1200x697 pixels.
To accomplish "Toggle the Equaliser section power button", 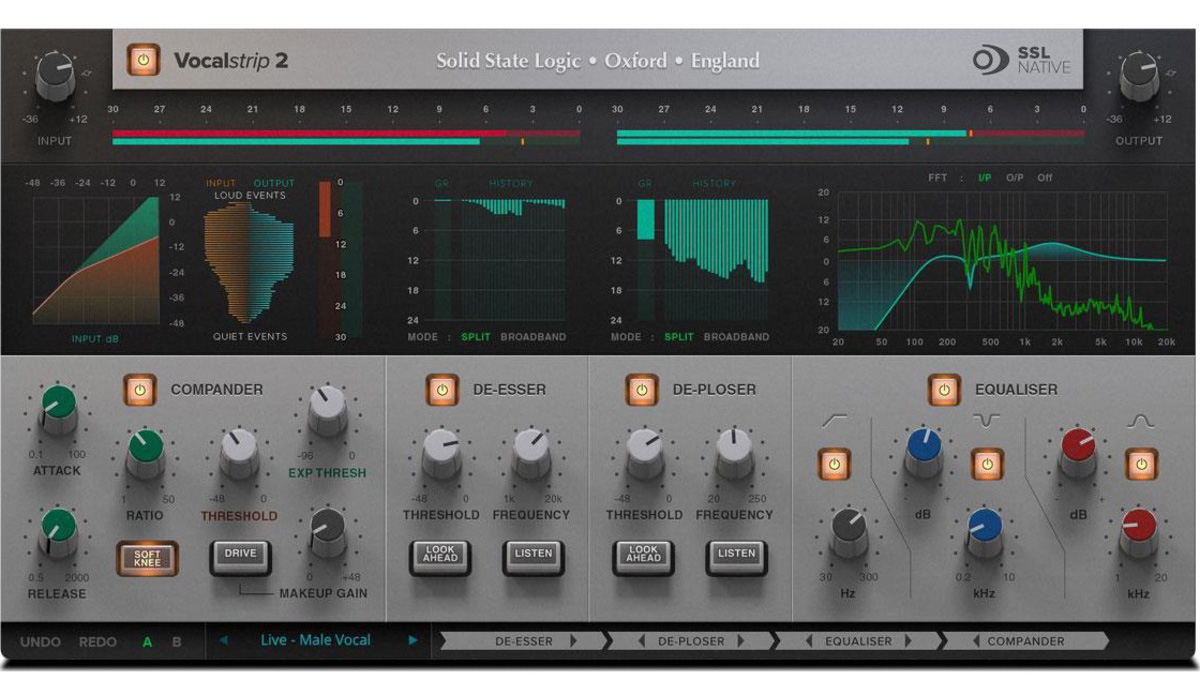I will point(944,389).
